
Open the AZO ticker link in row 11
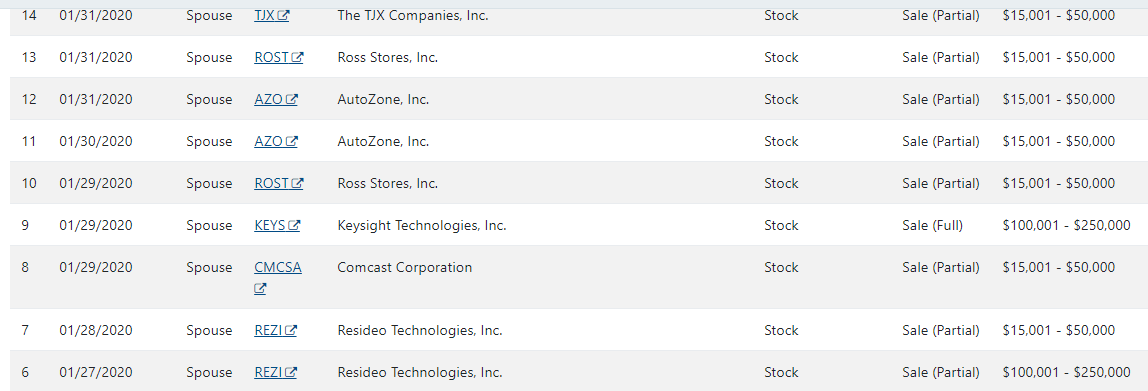coord(275,141)
